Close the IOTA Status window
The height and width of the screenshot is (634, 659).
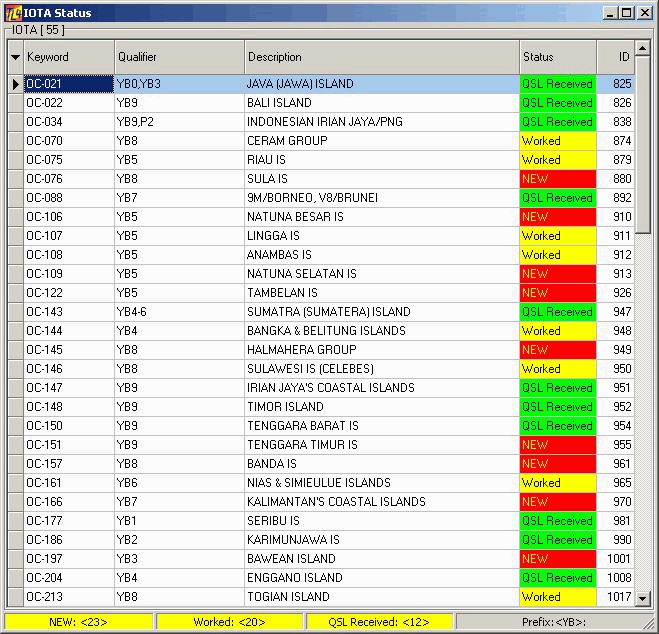click(645, 13)
